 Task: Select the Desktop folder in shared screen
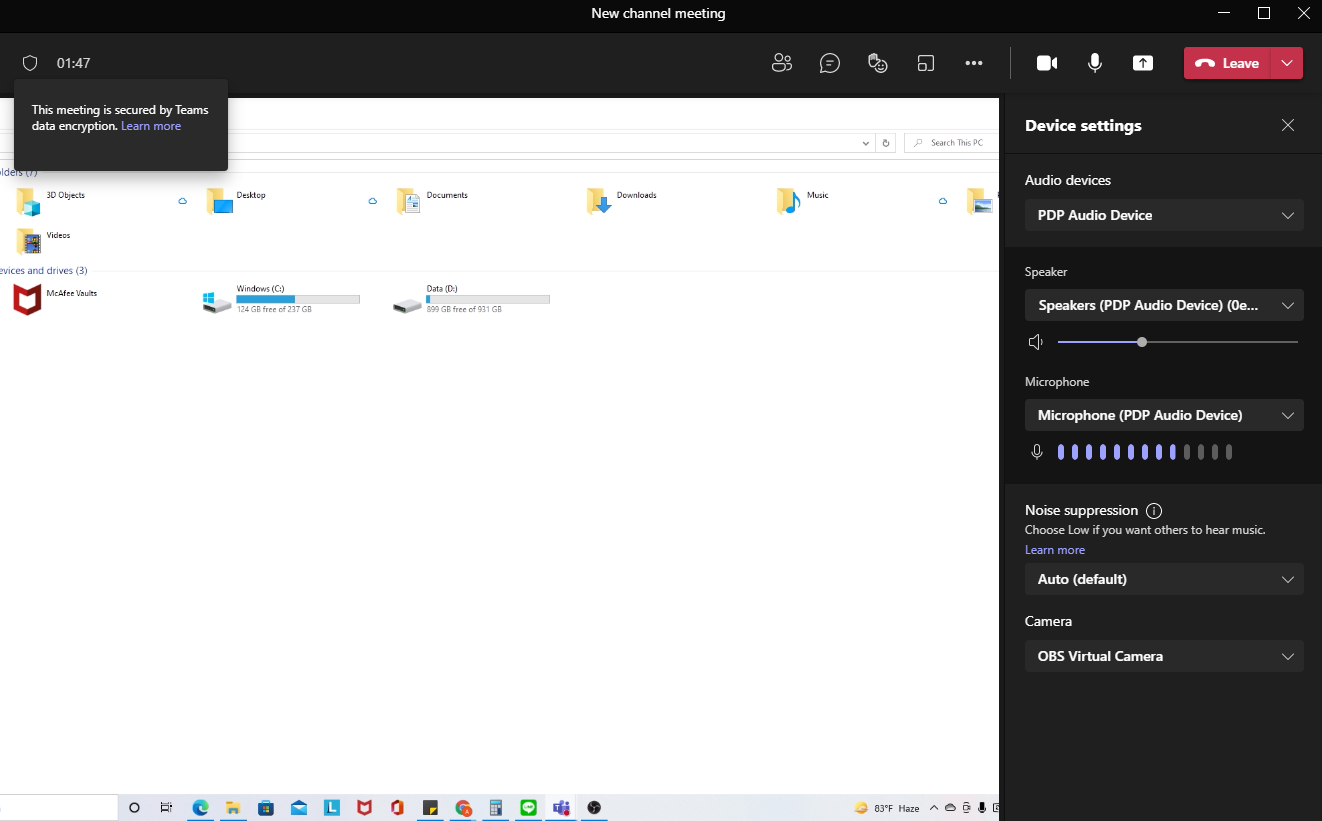tap(236, 200)
